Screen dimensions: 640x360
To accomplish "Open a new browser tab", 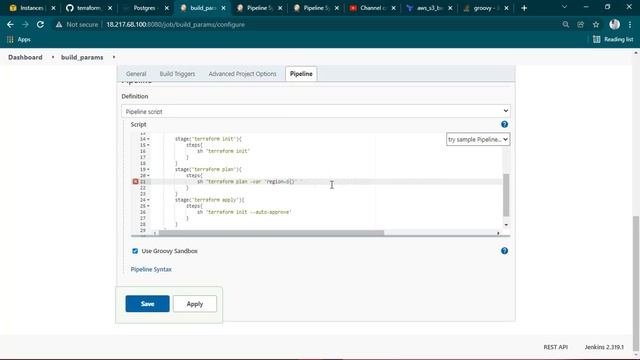I will [524, 8].
